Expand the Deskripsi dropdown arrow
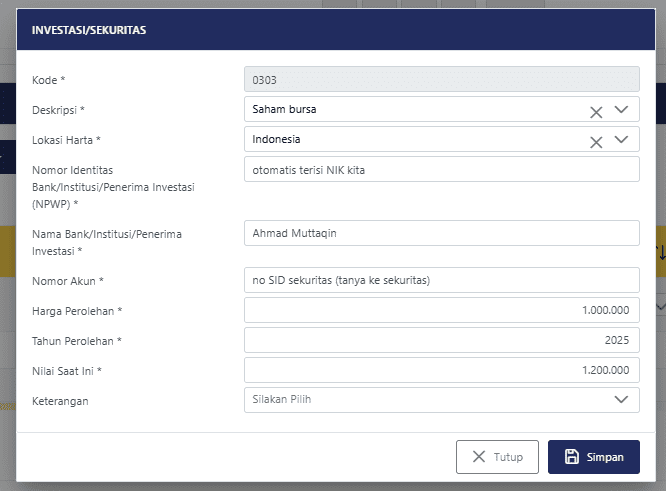The width and height of the screenshot is (666, 491). [x=621, y=110]
